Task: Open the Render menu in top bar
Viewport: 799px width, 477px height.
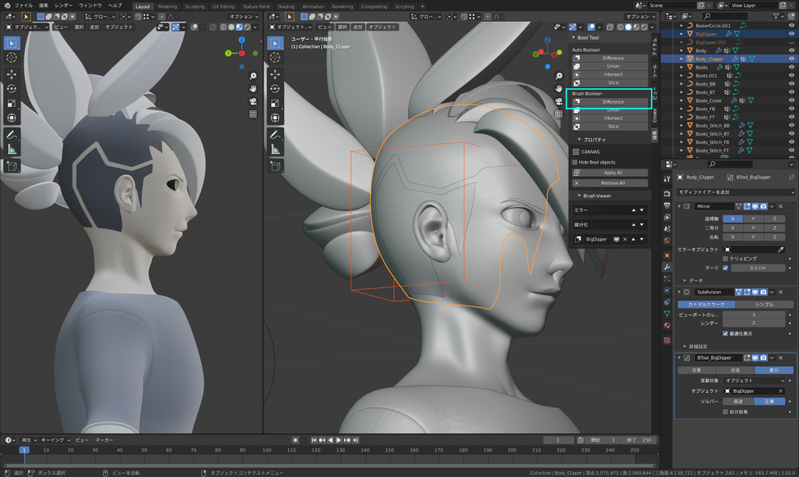Action: pos(63,5)
